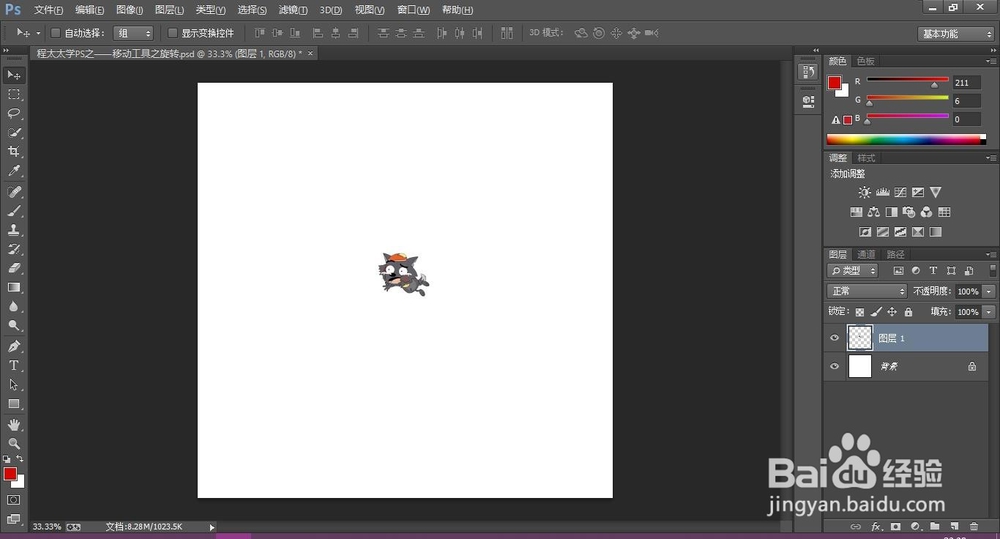Open layer style fx icon
Viewport: 1000px width, 539px height.
click(876, 526)
